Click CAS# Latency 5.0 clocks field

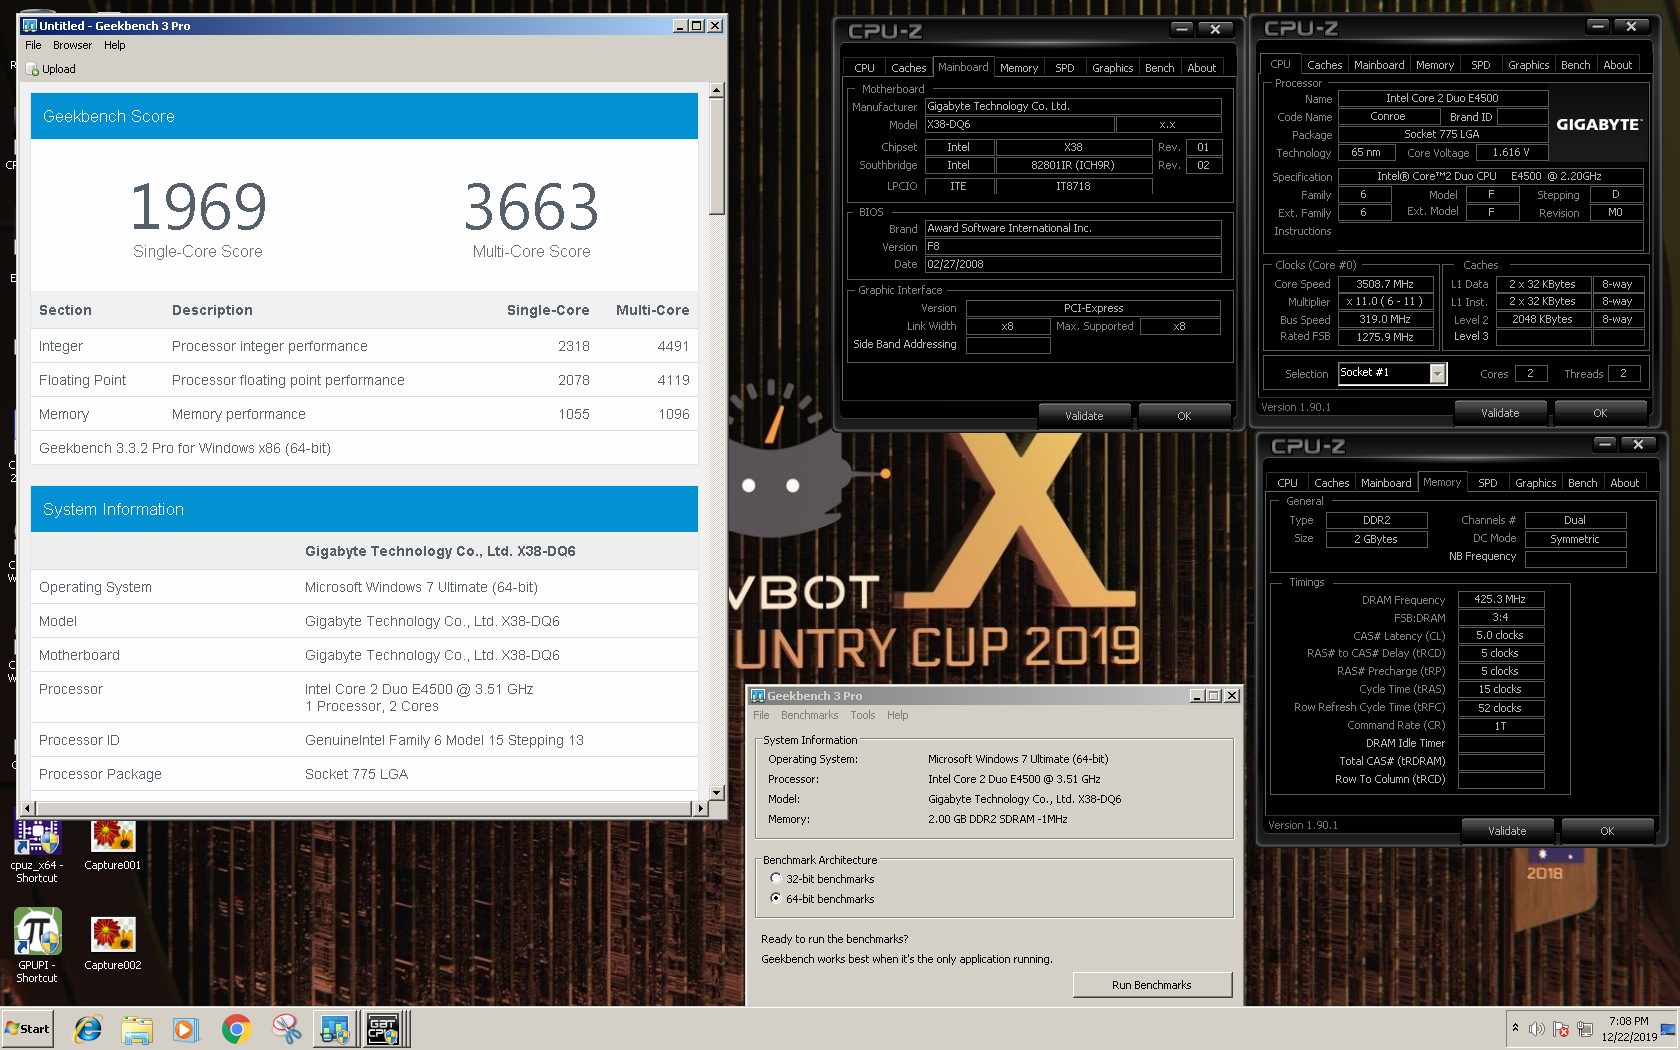tap(1500, 635)
